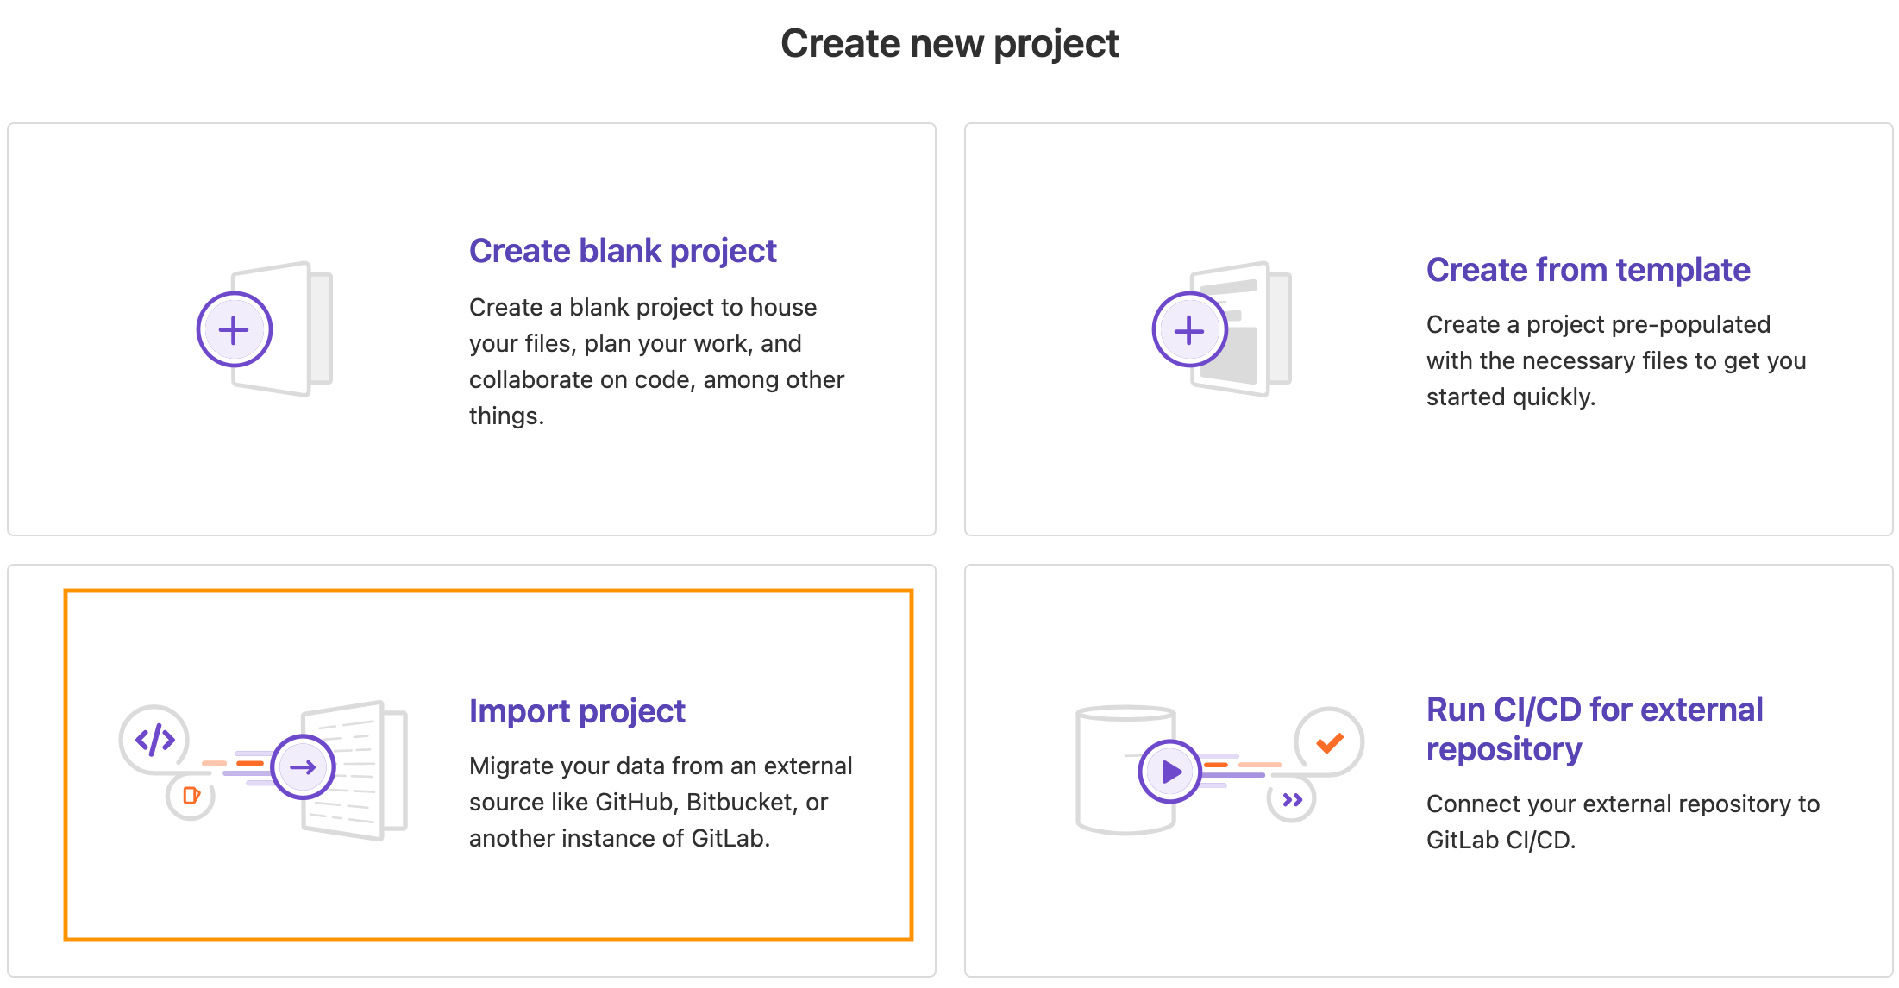Click the Migrate your data description text

(x=660, y=802)
